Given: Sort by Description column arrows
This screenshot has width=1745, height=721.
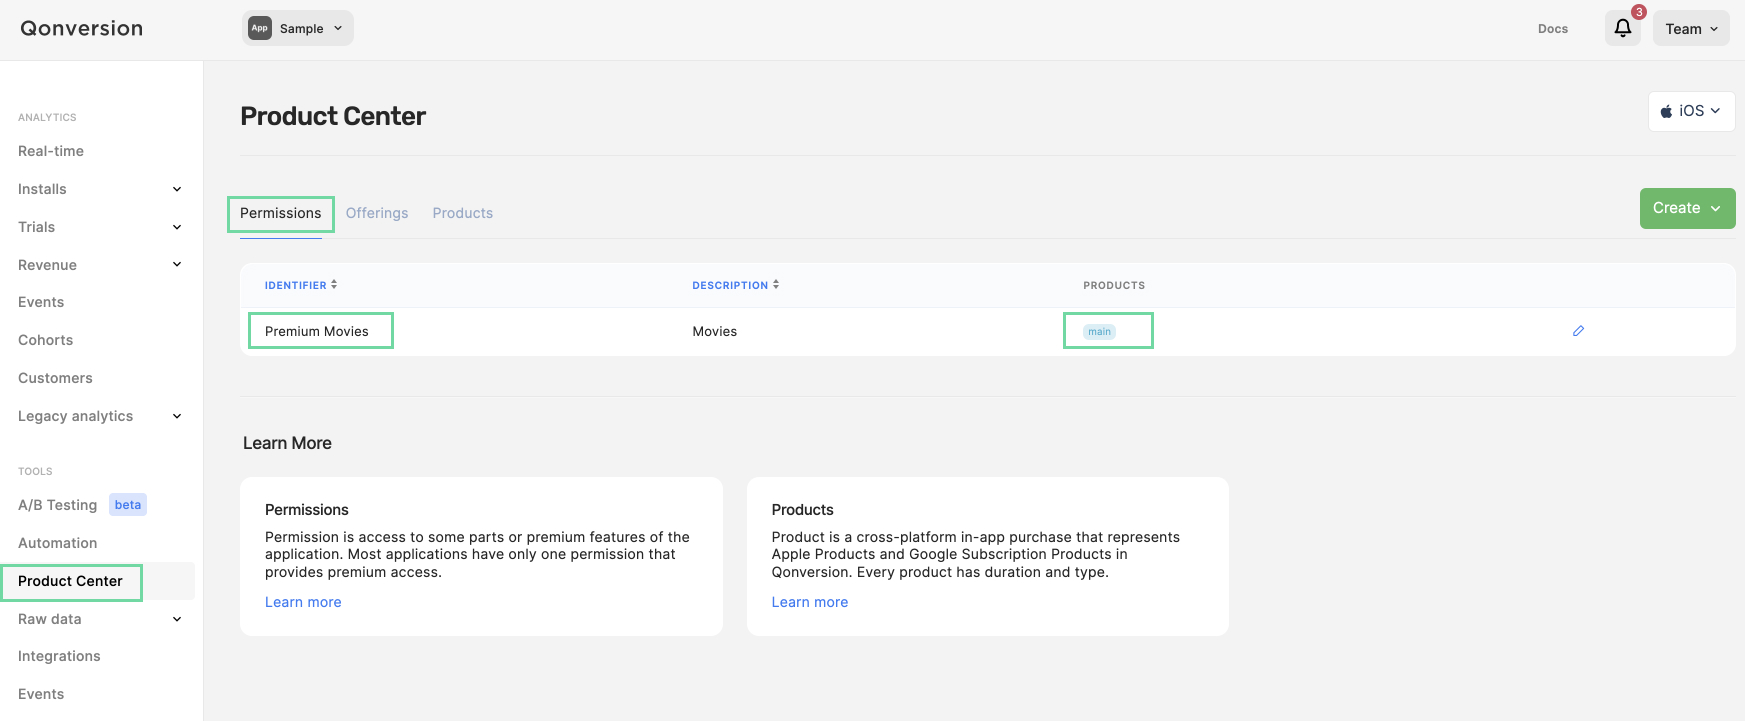Looking at the screenshot, I should [x=776, y=285].
